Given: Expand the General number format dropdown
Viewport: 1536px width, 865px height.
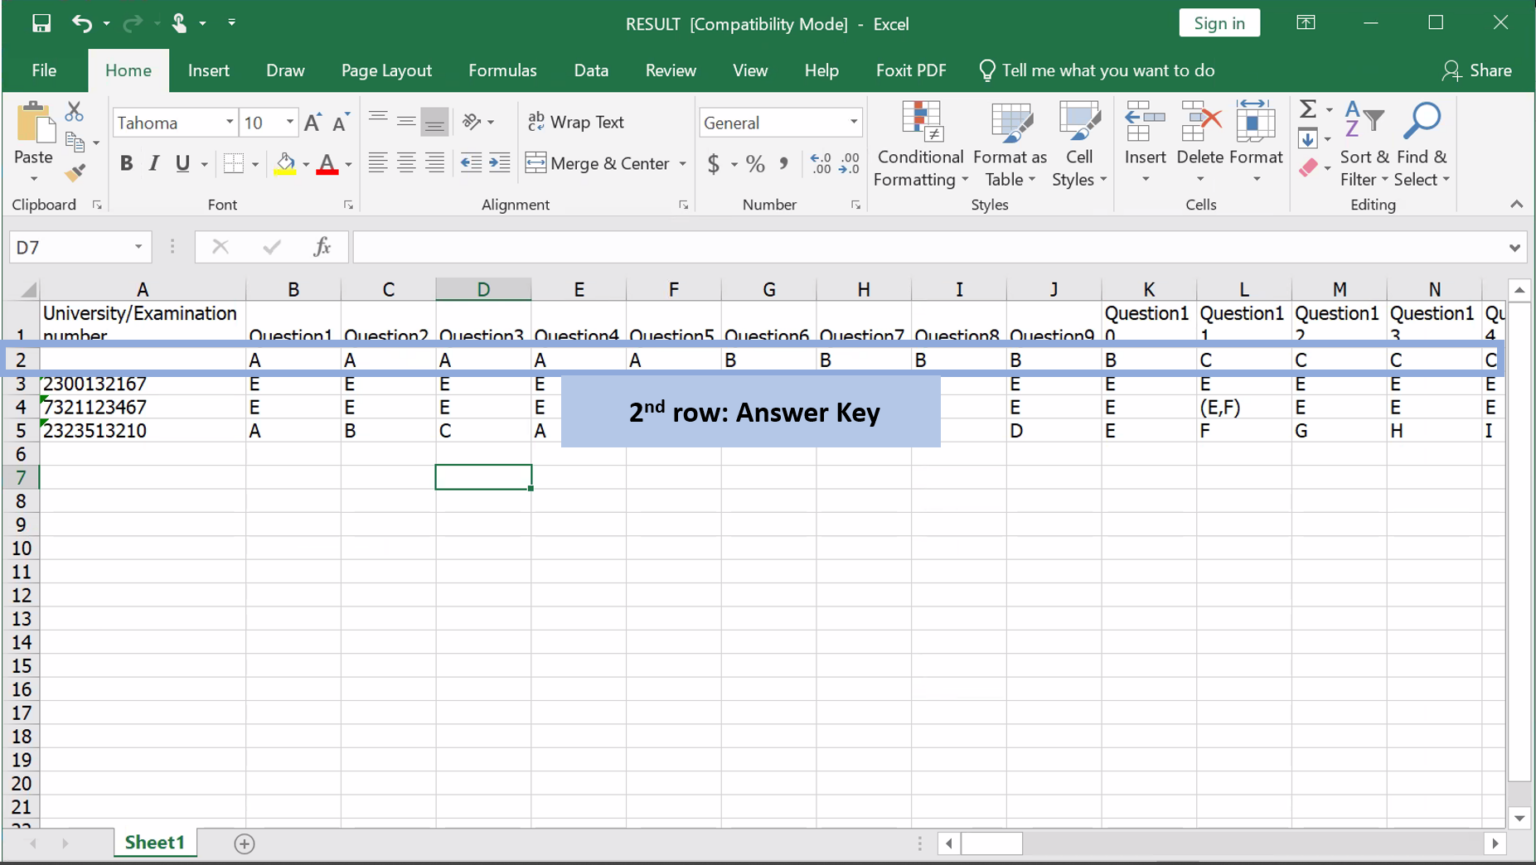Looking at the screenshot, I should click(x=853, y=122).
